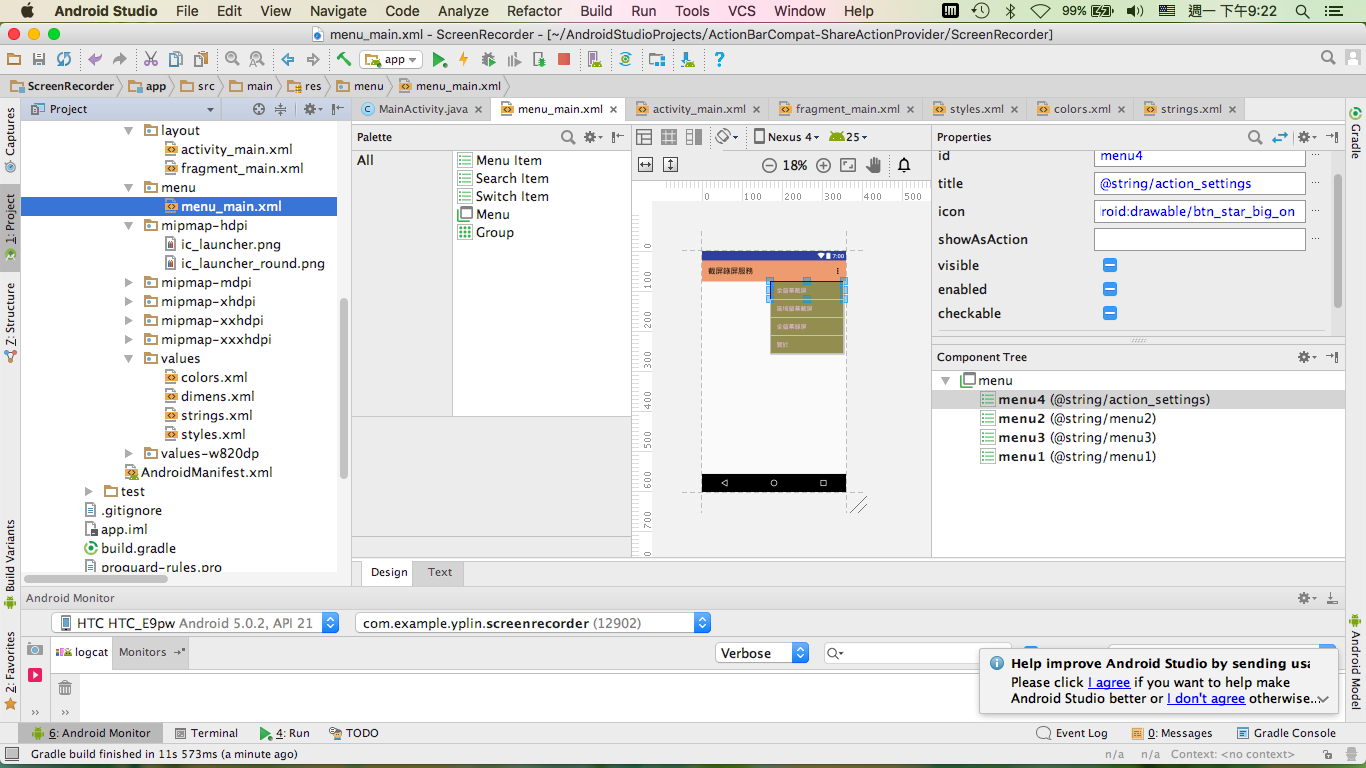The height and width of the screenshot is (768, 1366).
Task: Open the screen orientation dropdown
Action: [x=728, y=137]
